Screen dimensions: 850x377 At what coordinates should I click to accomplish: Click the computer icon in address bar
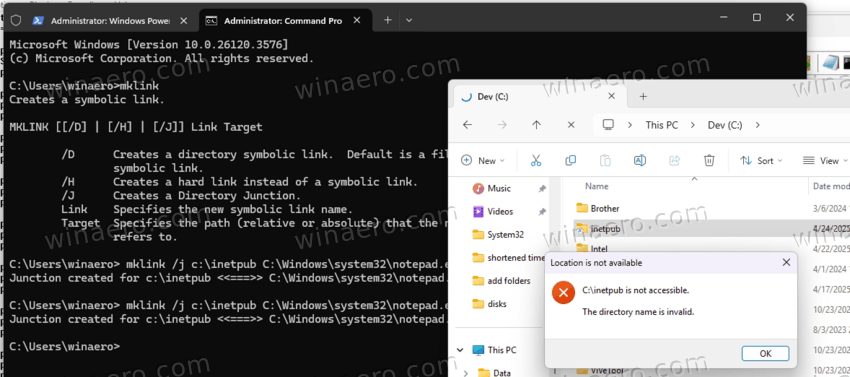[x=608, y=125]
